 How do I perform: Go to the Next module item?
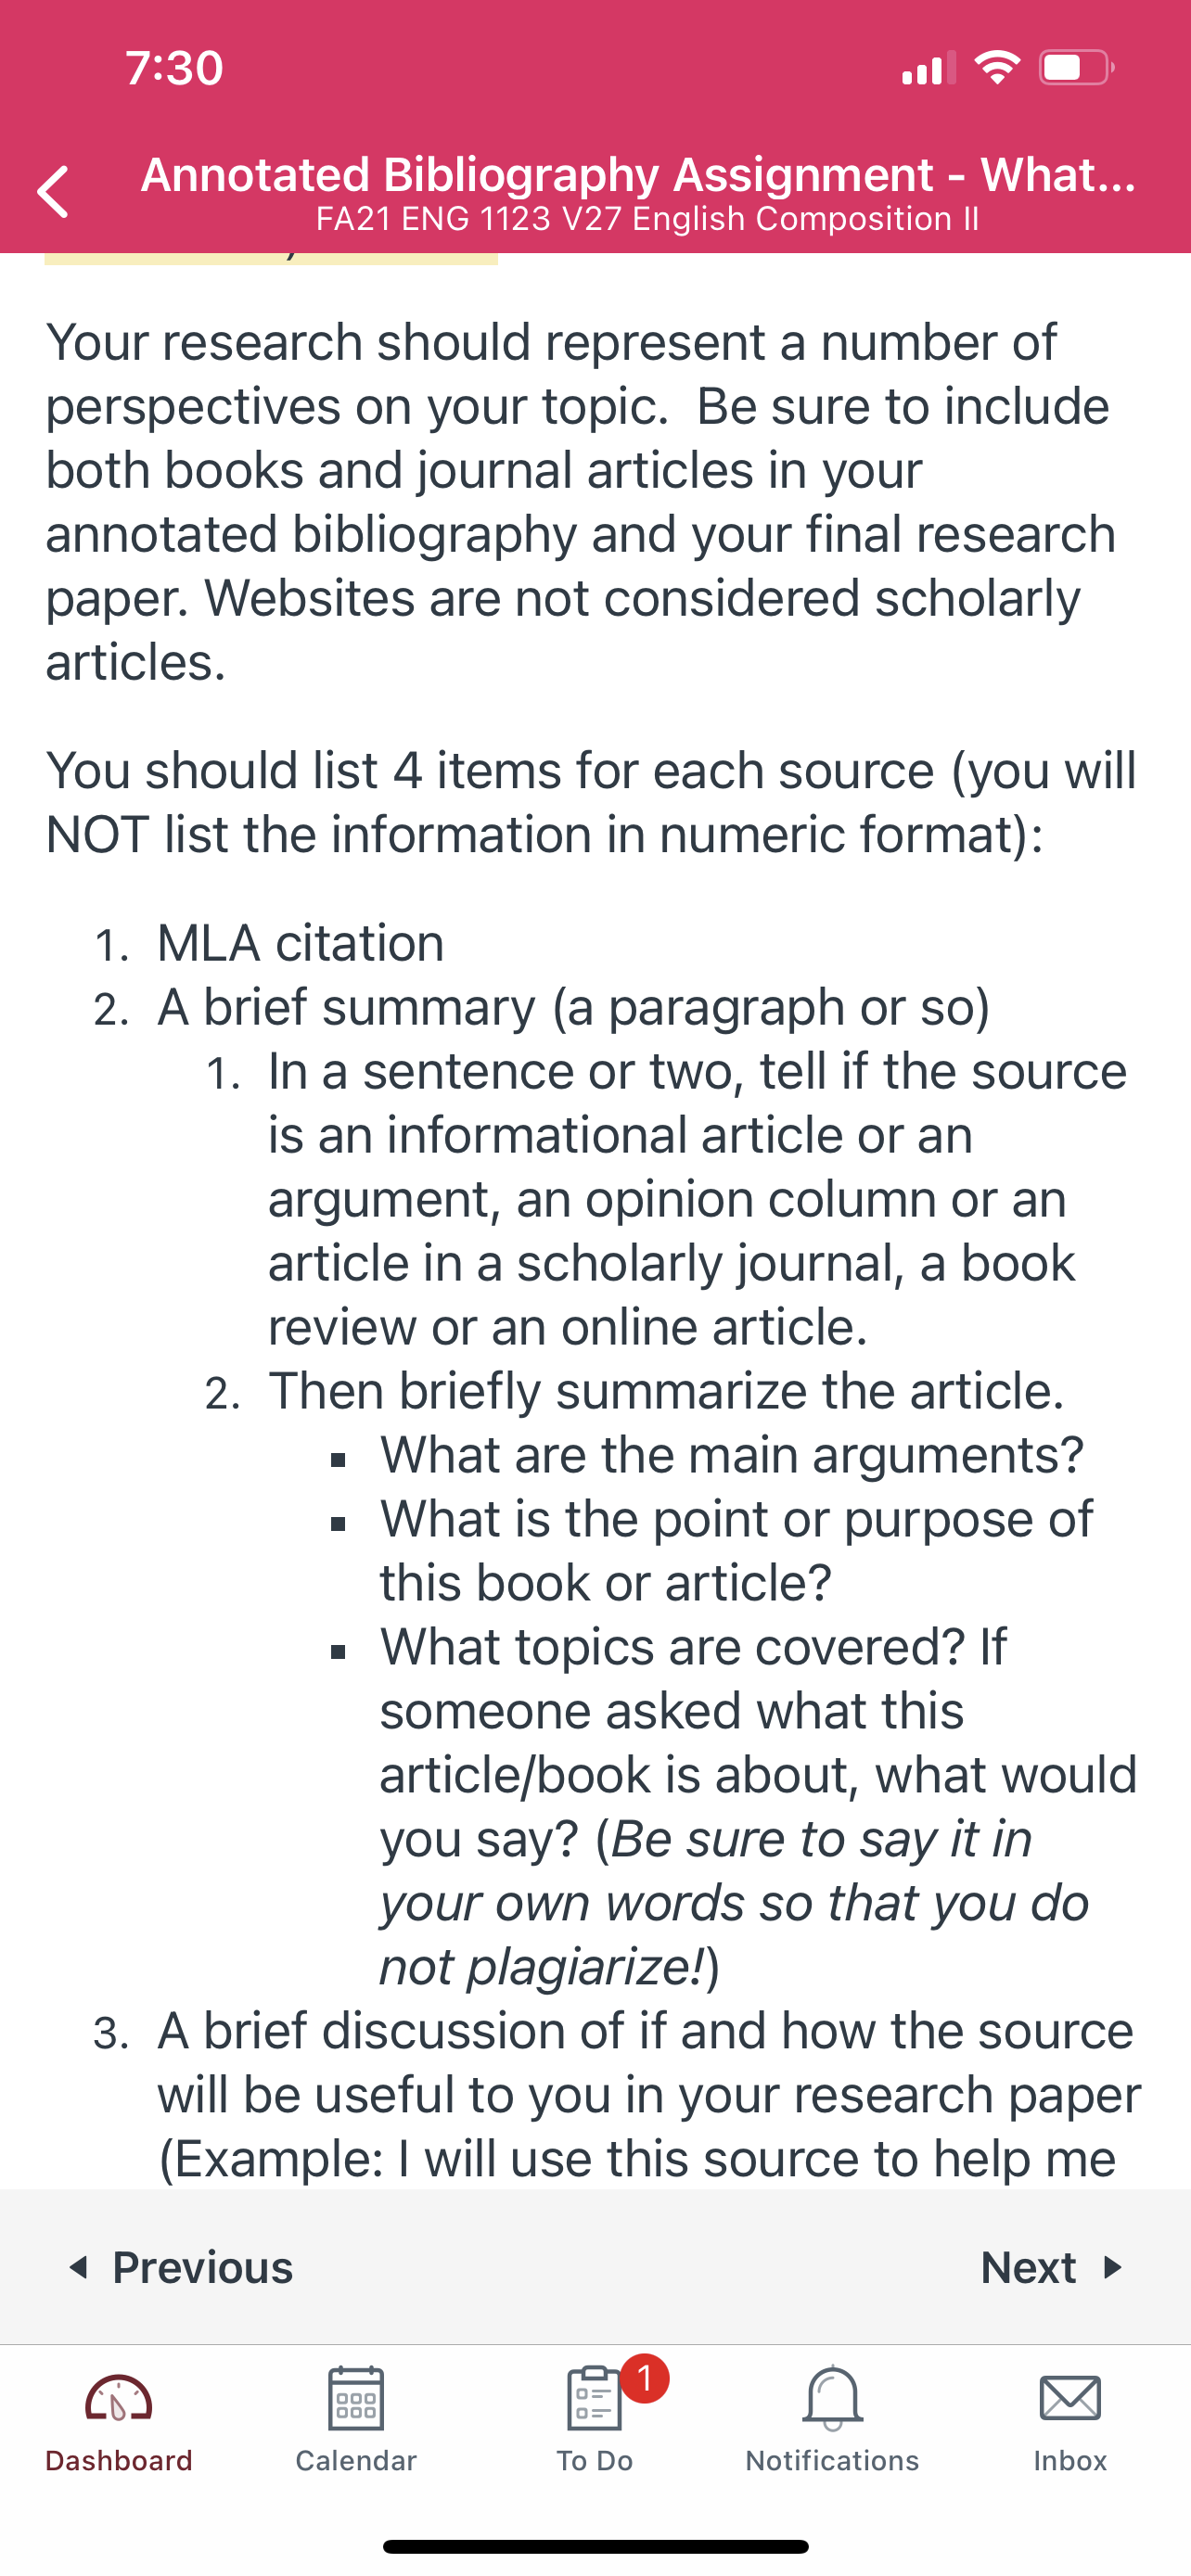click(x=1053, y=2267)
